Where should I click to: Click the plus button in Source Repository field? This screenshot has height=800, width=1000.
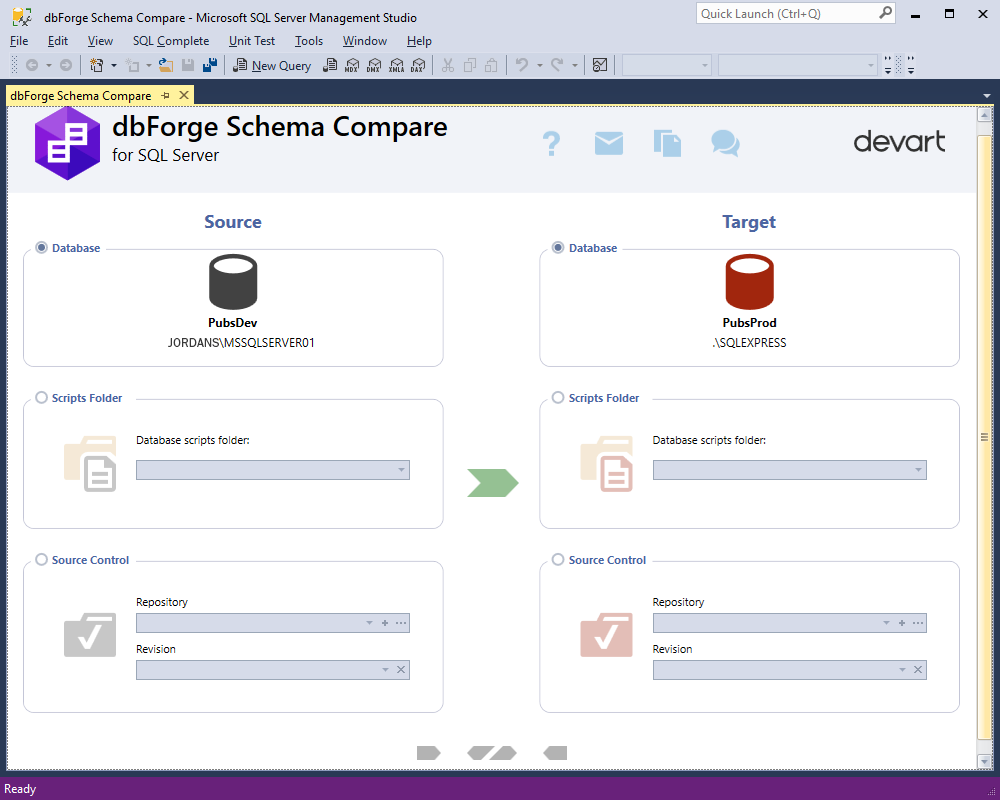pyautogui.click(x=385, y=623)
